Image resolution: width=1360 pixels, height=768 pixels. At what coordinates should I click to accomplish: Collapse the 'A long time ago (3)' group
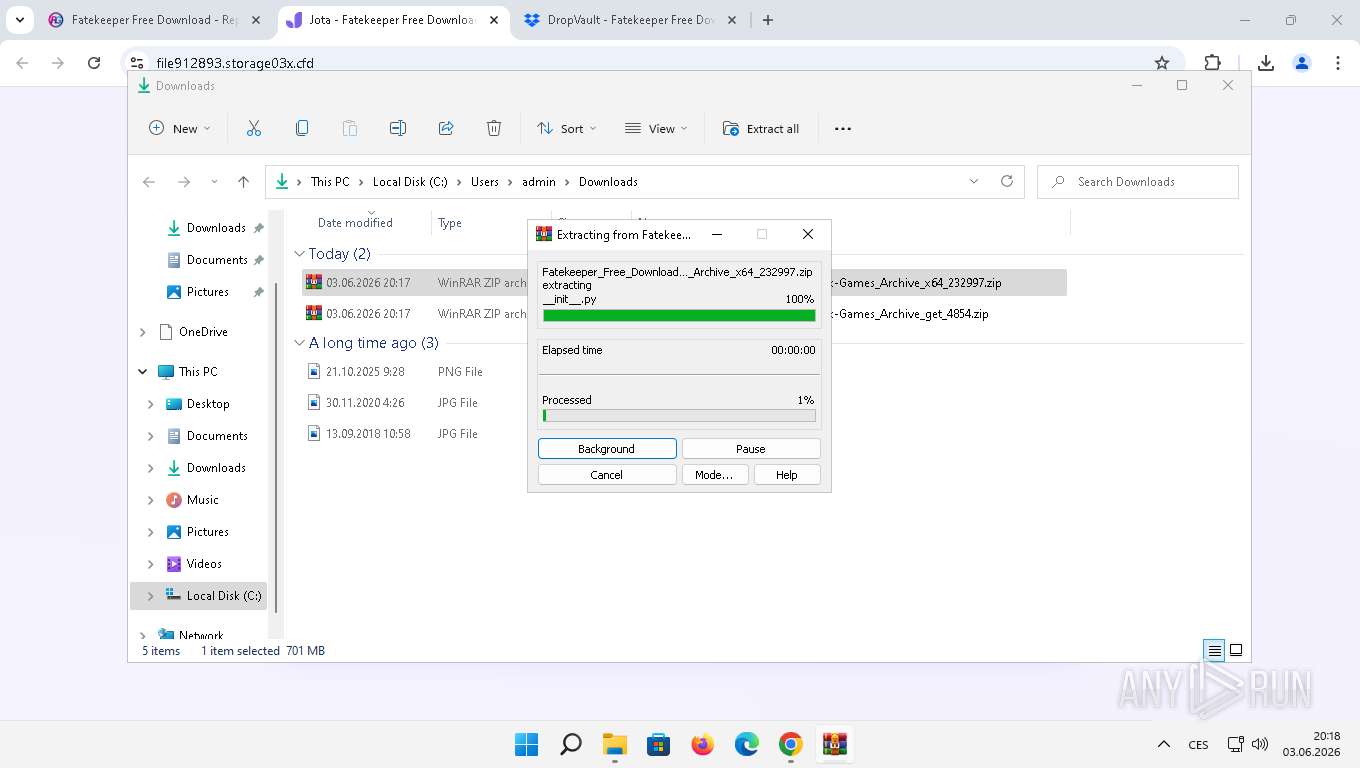coord(299,343)
